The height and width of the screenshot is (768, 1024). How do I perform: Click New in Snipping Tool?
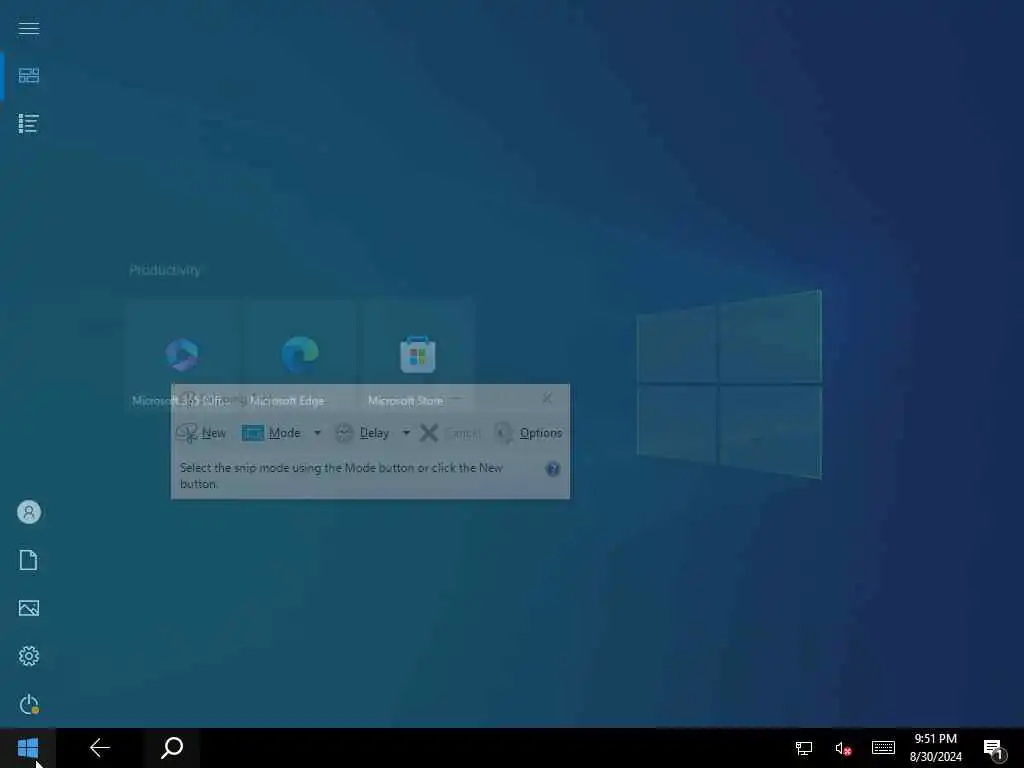pyautogui.click(x=200, y=433)
